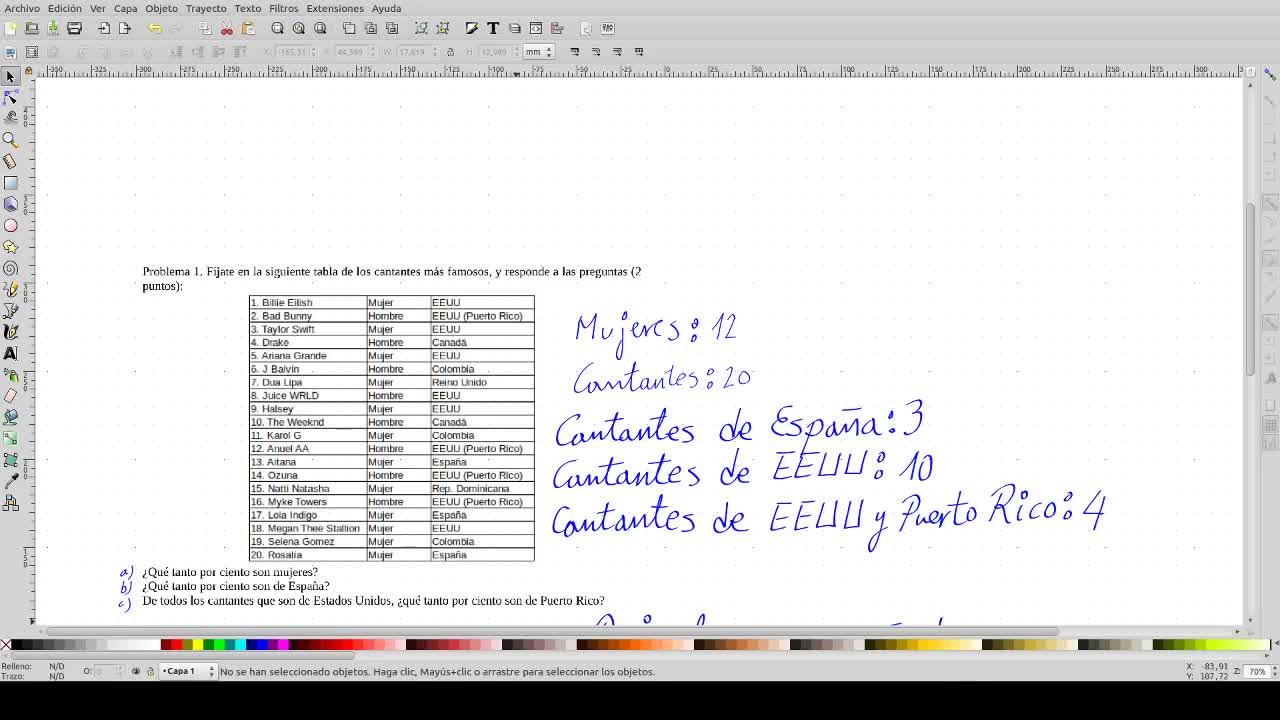Open the Capa 1 layer selector
1280x720 pixels.
coord(189,671)
